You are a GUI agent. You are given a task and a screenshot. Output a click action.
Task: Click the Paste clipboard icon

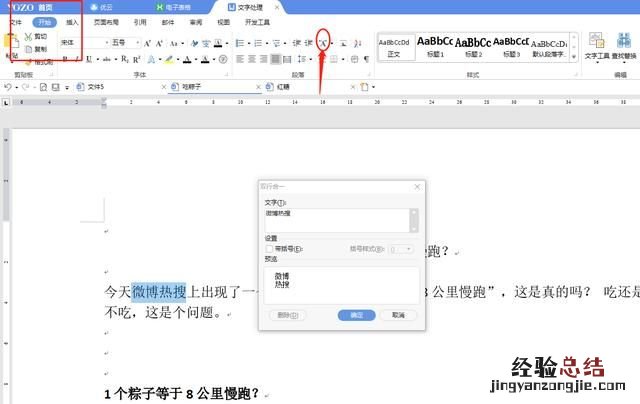pyautogui.click(x=11, y=42)
